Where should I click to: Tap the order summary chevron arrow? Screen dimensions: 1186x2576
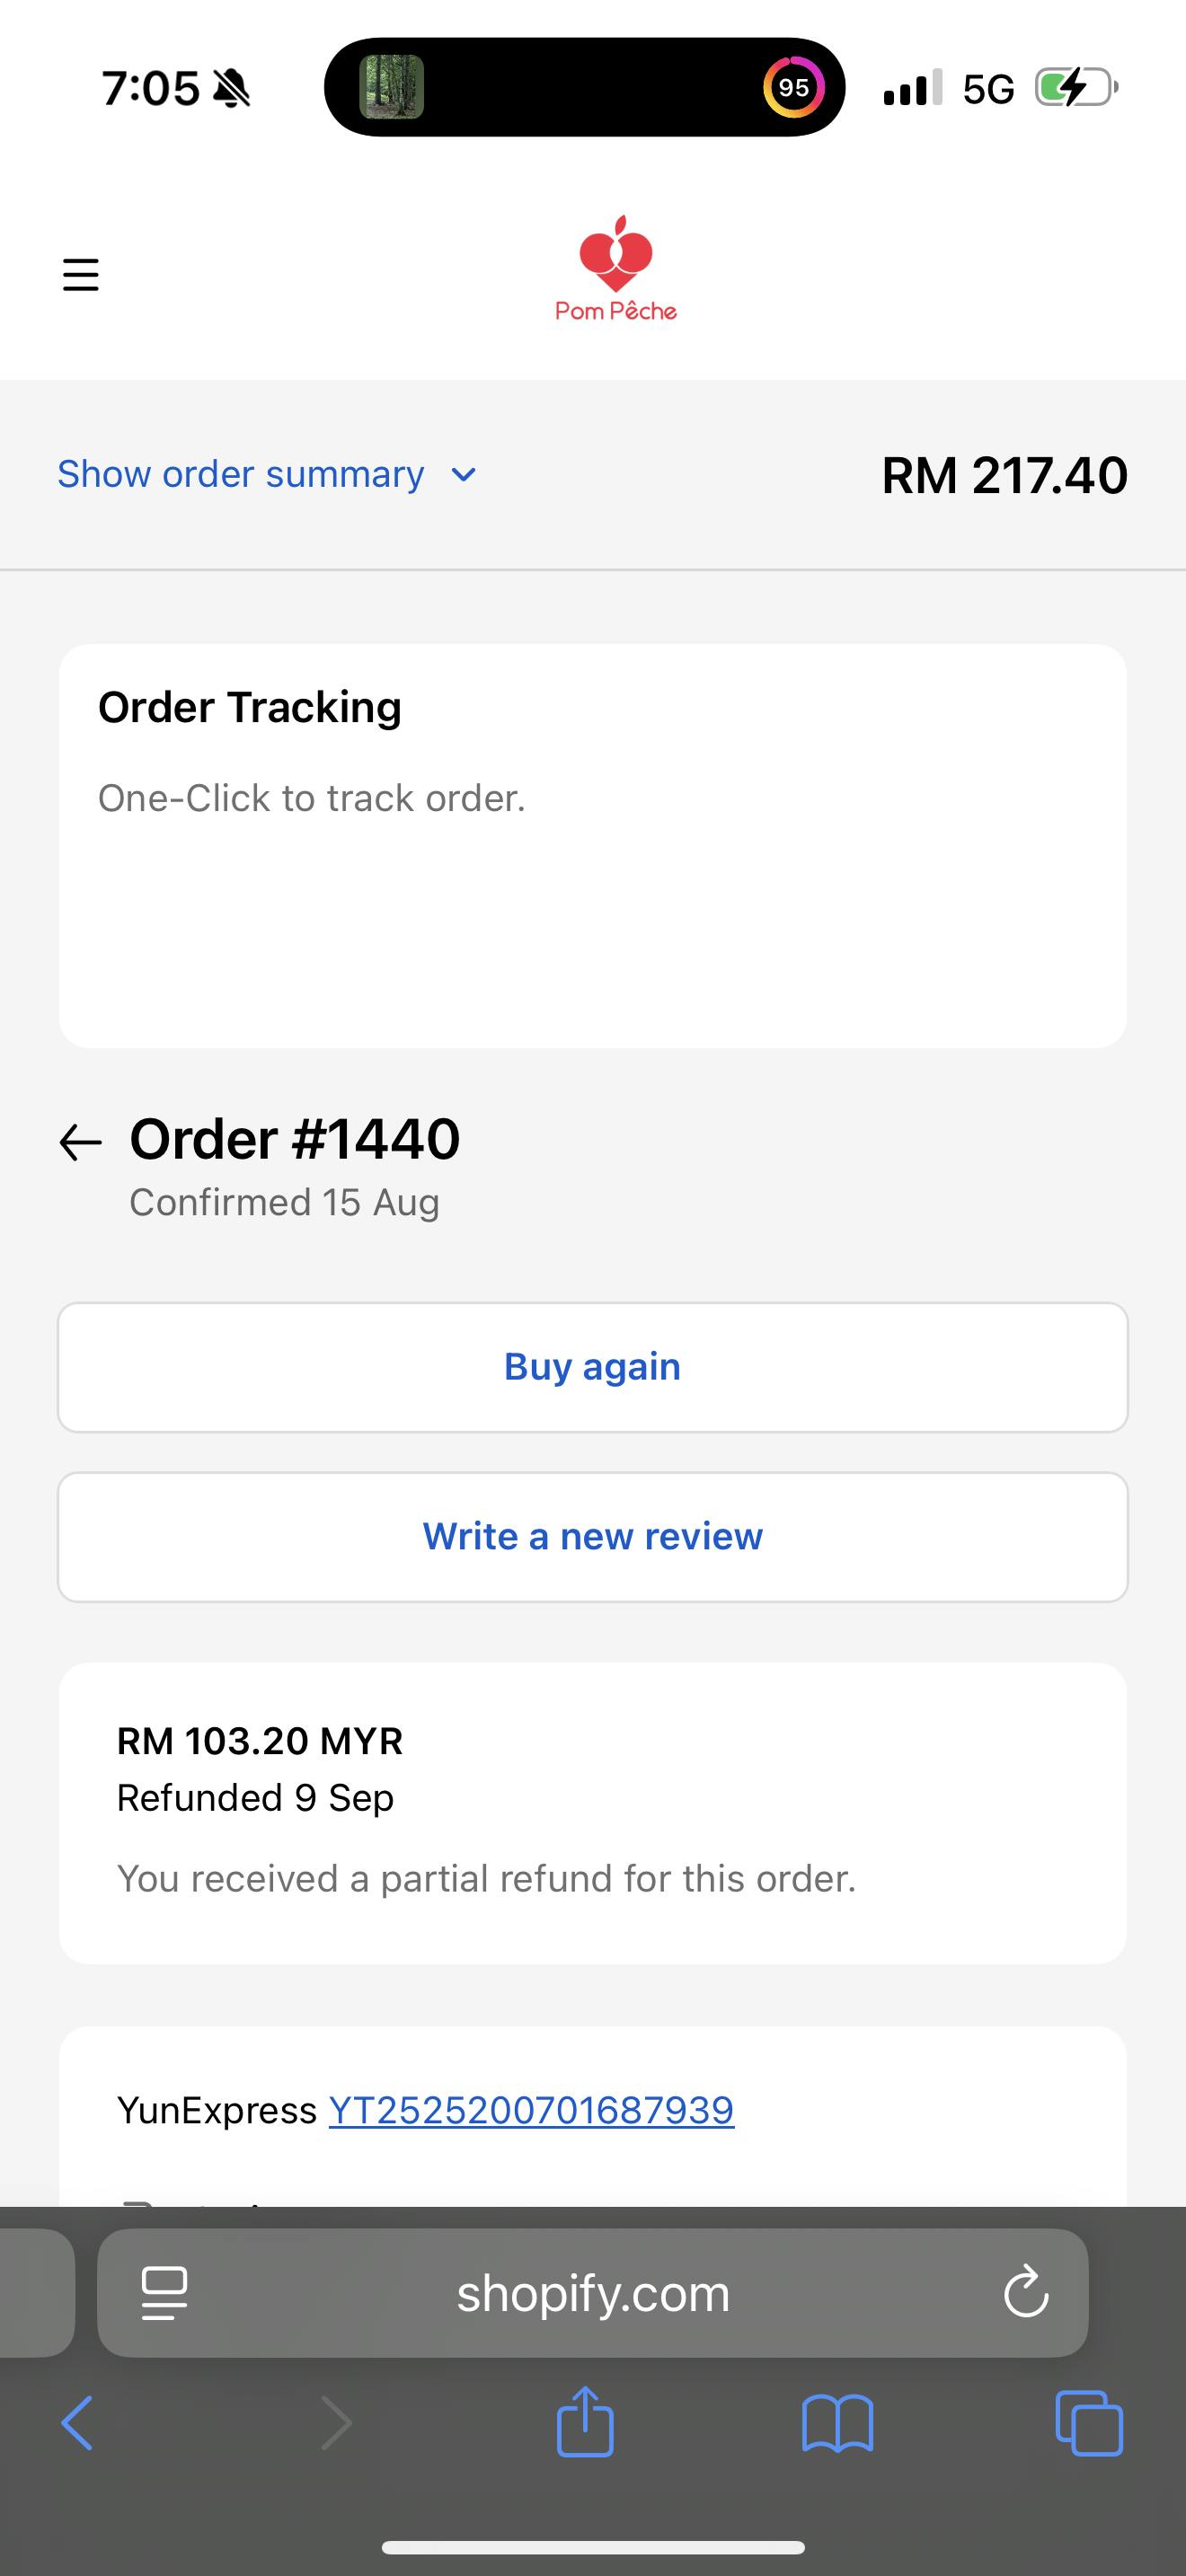click(x=464, y=475)
